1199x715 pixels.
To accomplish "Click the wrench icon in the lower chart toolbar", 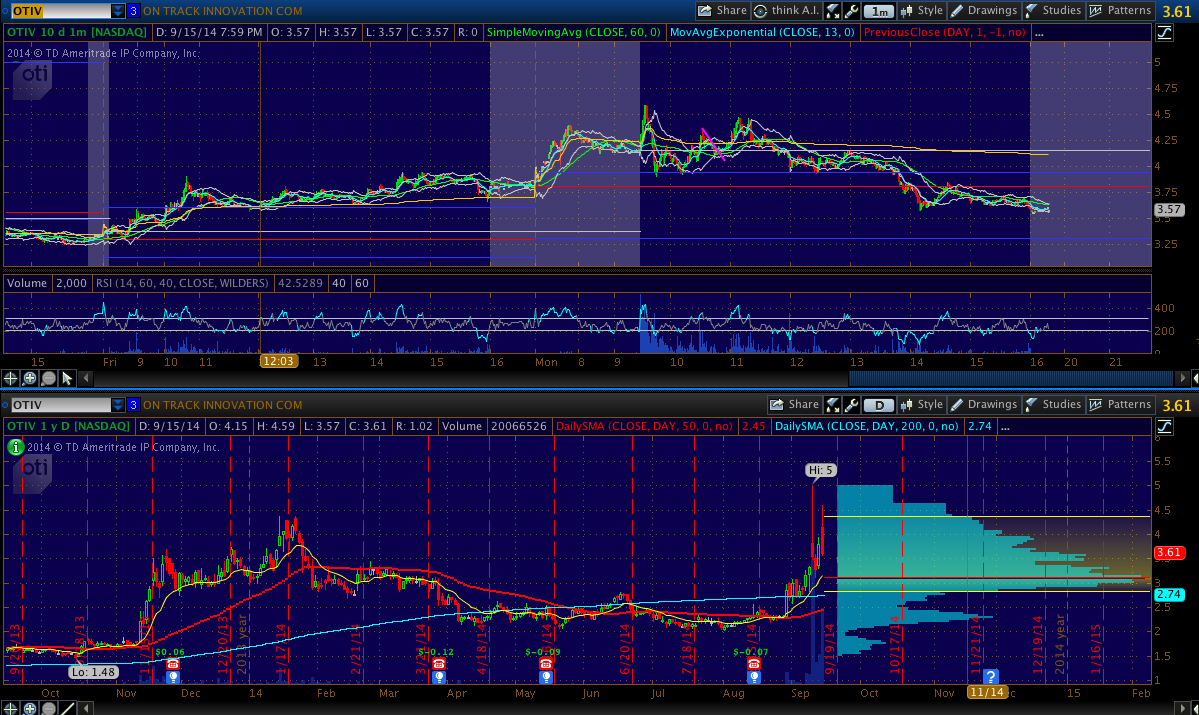I will (851, 405).
